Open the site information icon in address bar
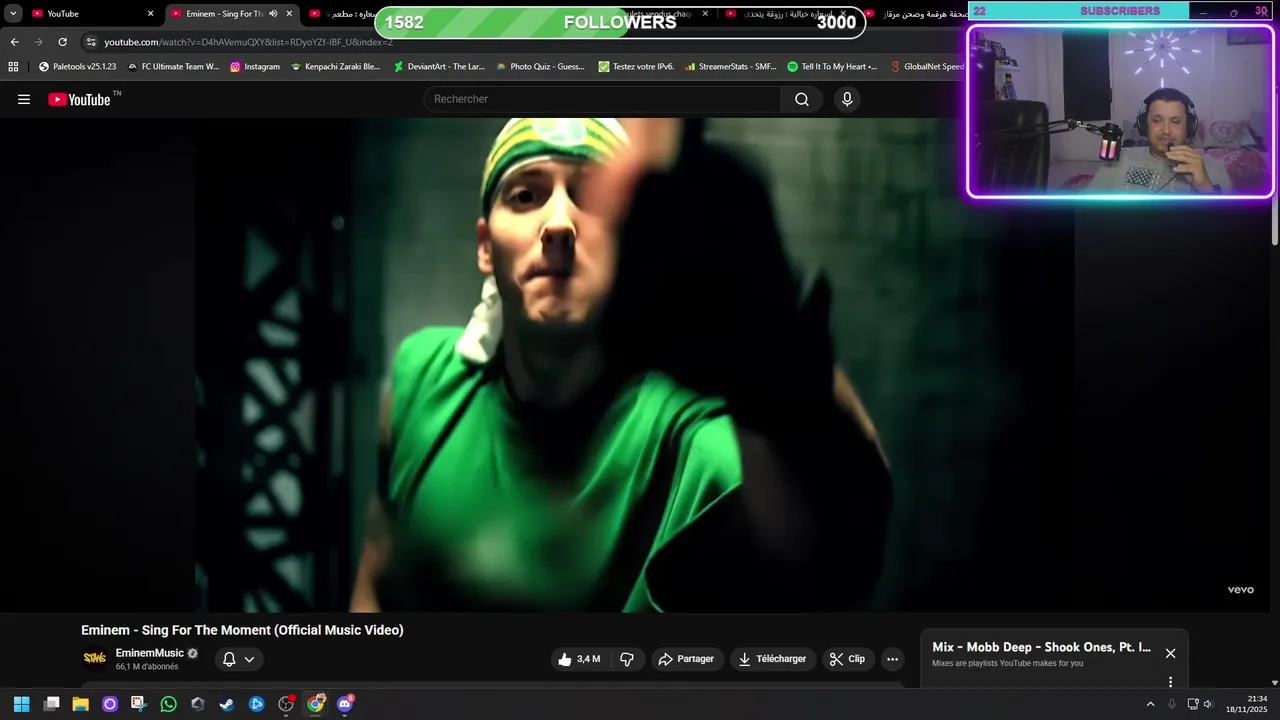This screenshot has width=1280, height=720. 91,42
